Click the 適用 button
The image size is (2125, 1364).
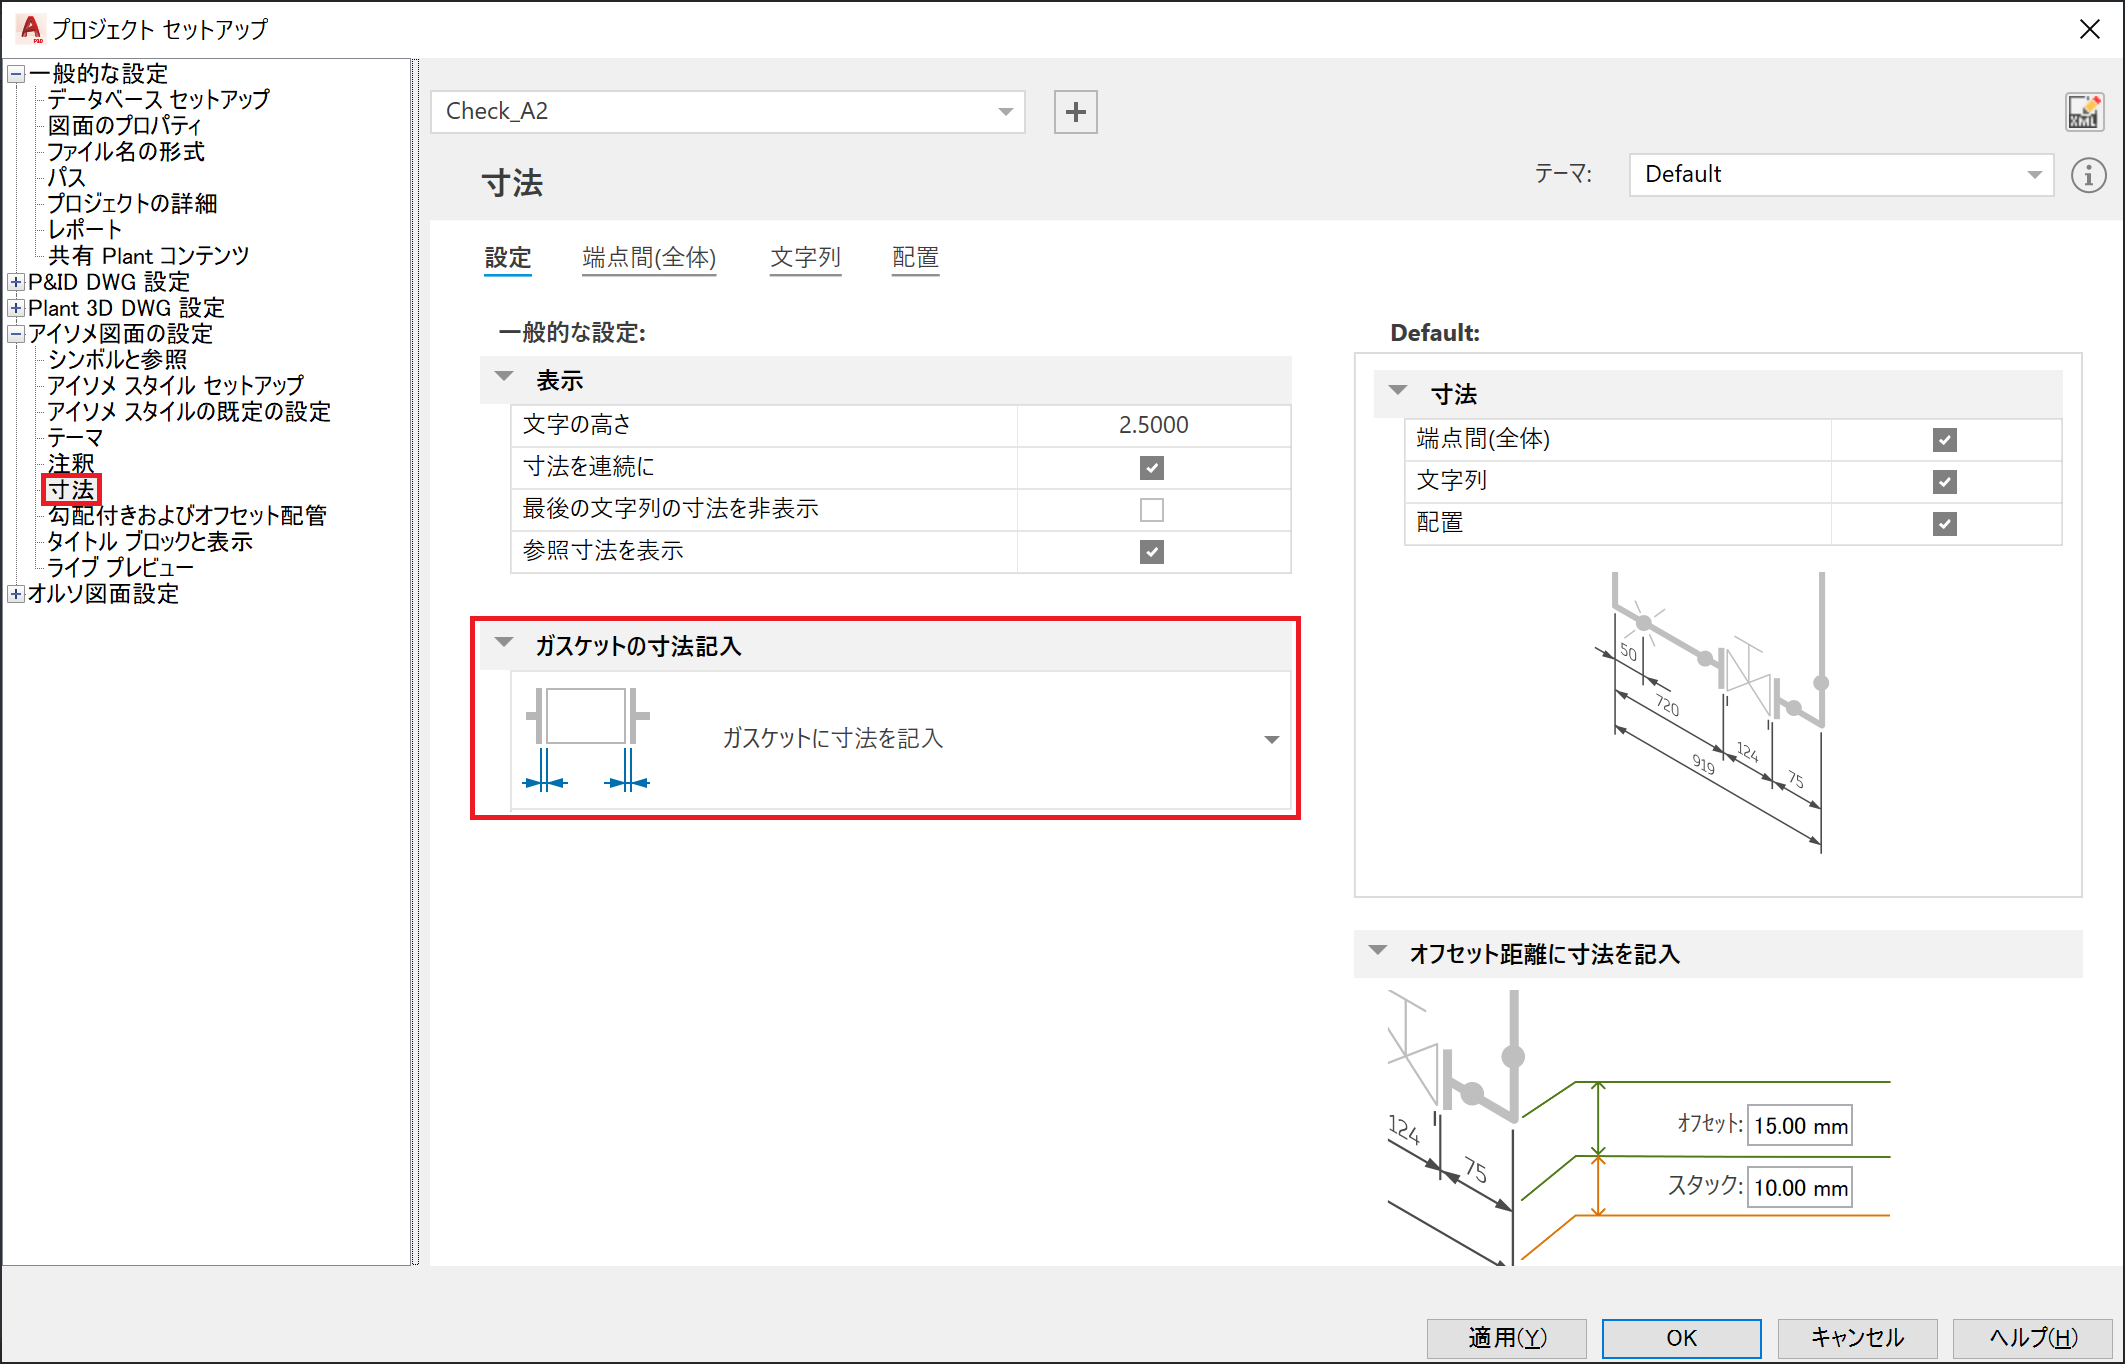pos(1506,1337)
